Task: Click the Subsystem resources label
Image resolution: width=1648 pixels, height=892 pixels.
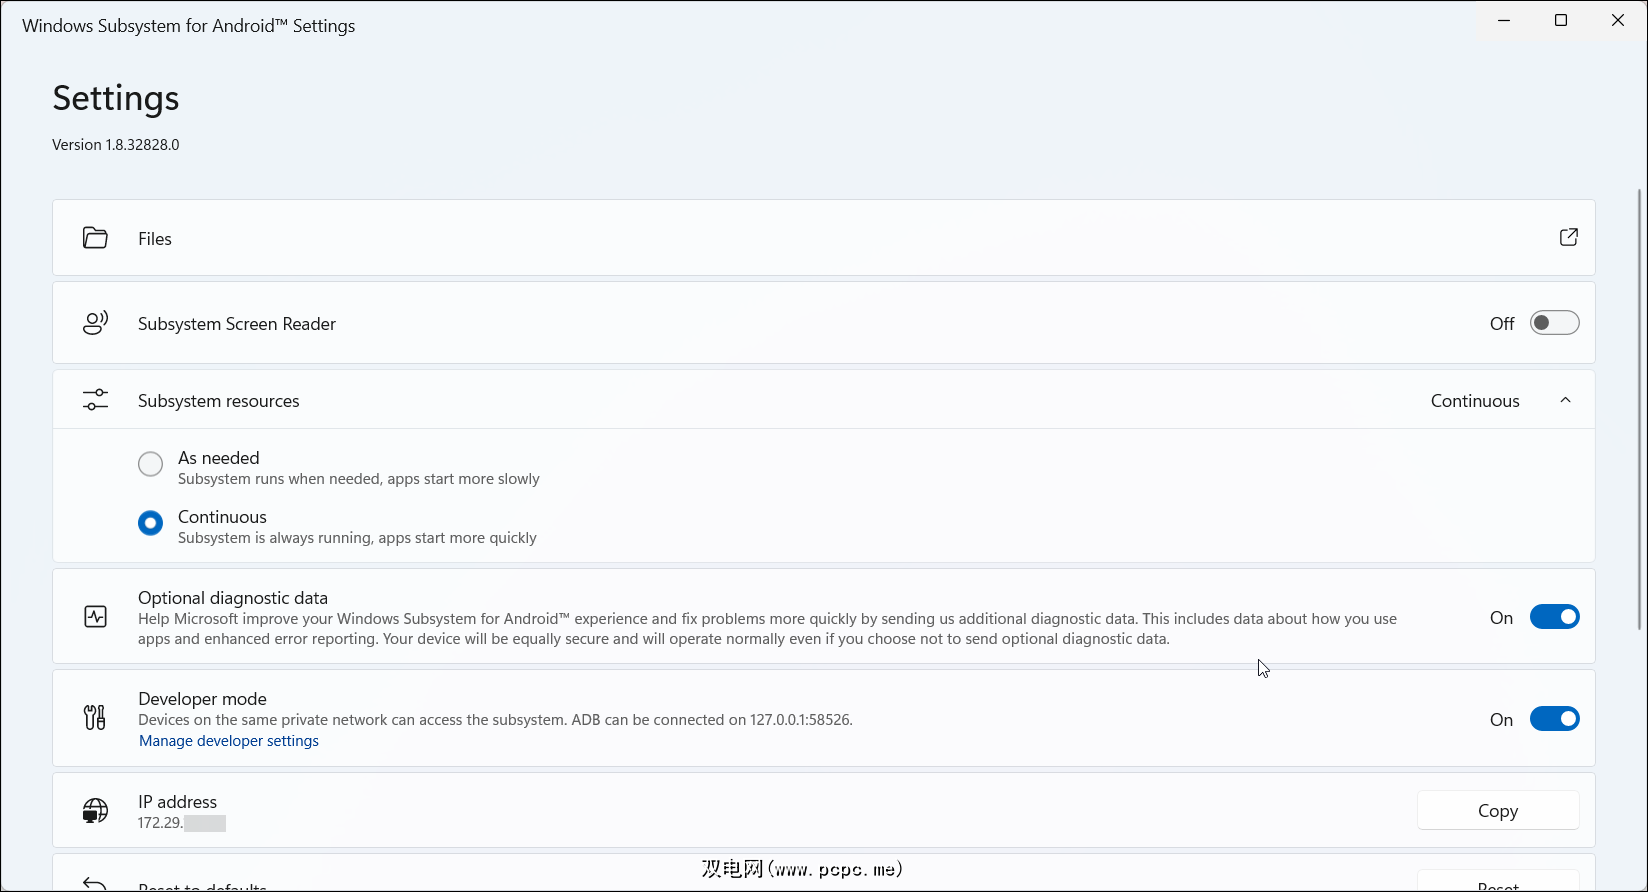Action: pos(219,401)
